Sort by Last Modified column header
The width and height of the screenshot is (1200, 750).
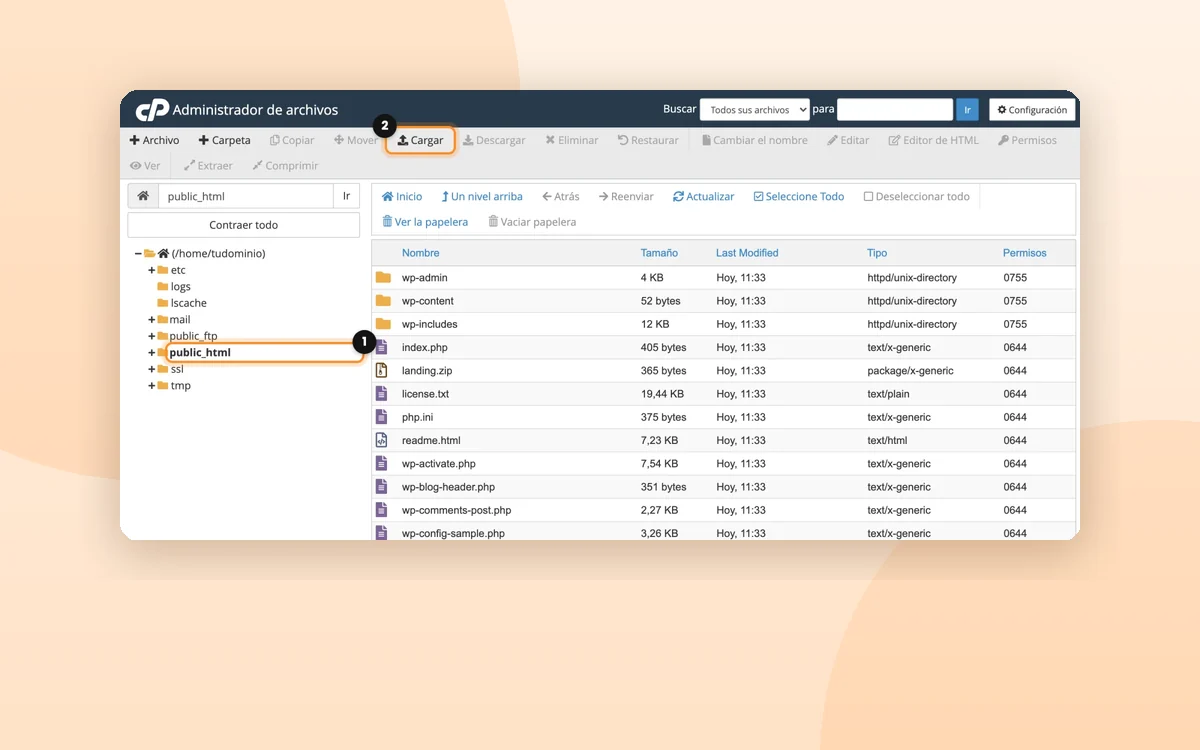[747, 253]
